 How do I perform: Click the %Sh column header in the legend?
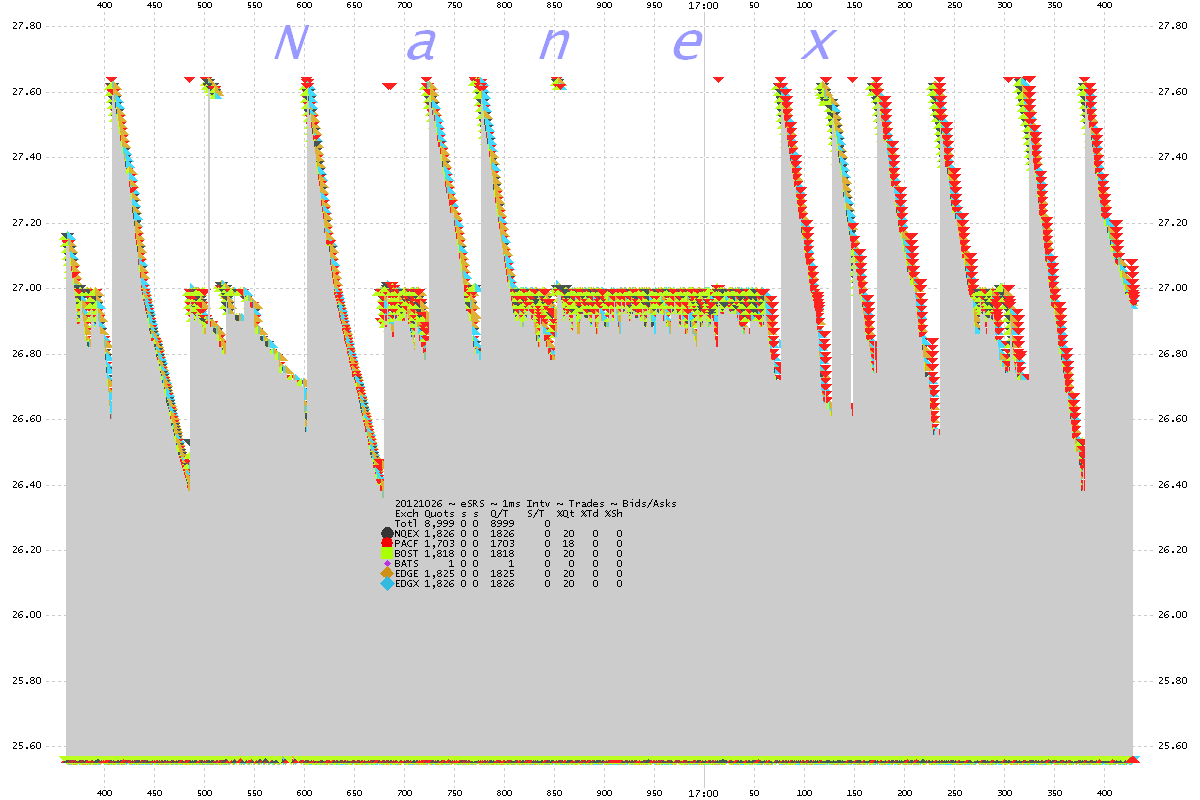tap(614, 513)
